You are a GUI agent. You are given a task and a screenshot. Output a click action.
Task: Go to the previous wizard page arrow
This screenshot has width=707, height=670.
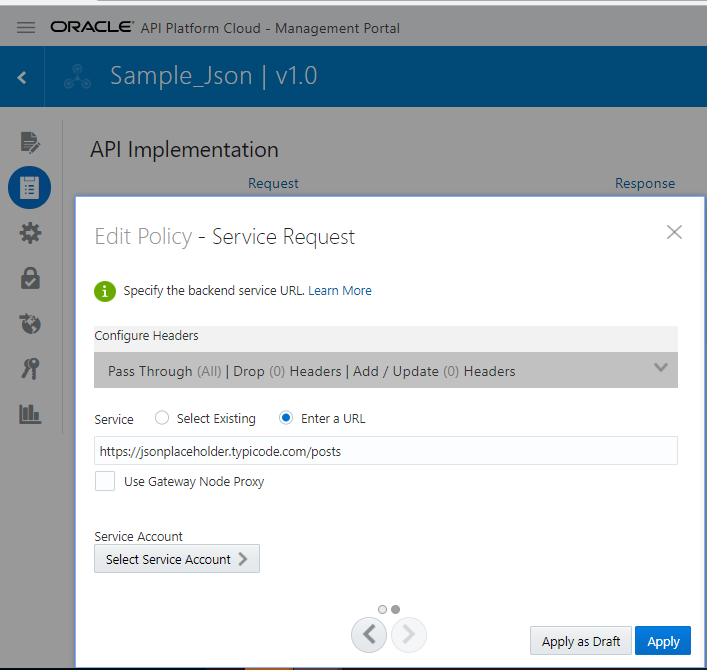point(369,634)
